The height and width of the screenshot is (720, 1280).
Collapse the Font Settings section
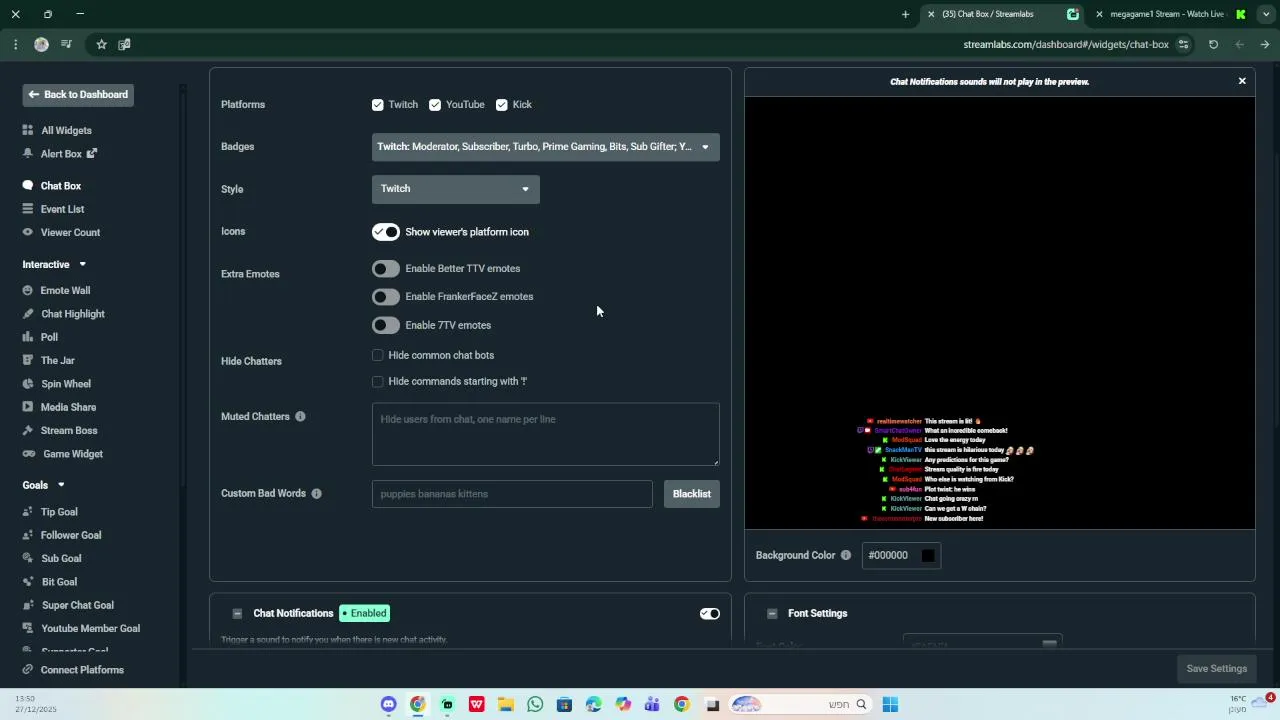tap(772, 614)
